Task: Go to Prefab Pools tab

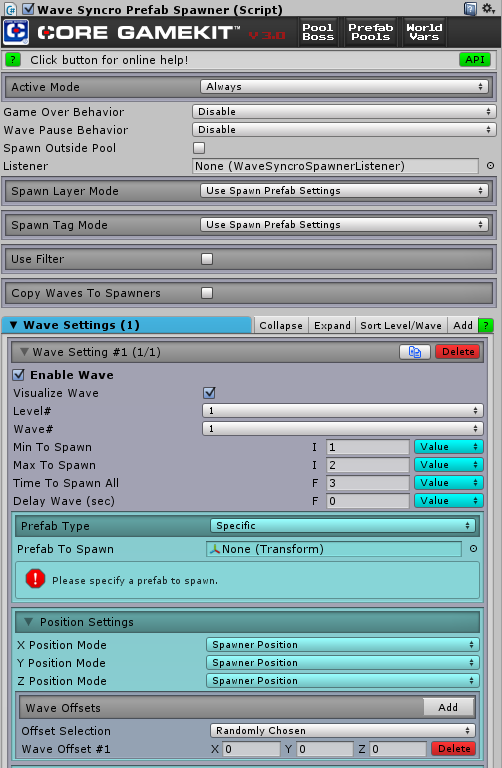Action: 370,32
